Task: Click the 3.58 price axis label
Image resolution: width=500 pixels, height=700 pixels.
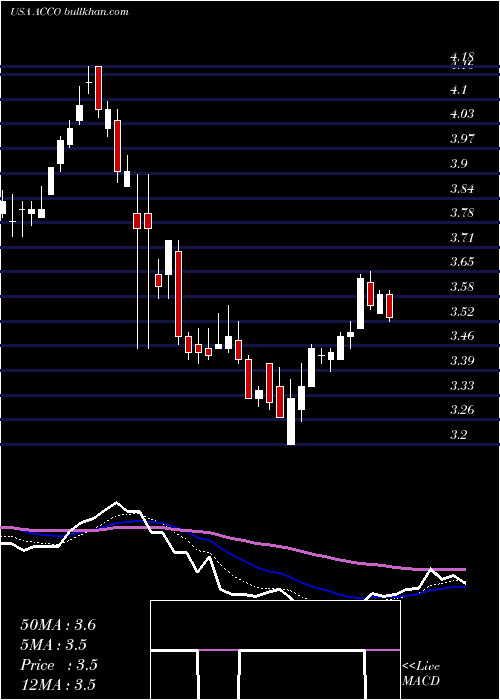Action: pos(462,287)
